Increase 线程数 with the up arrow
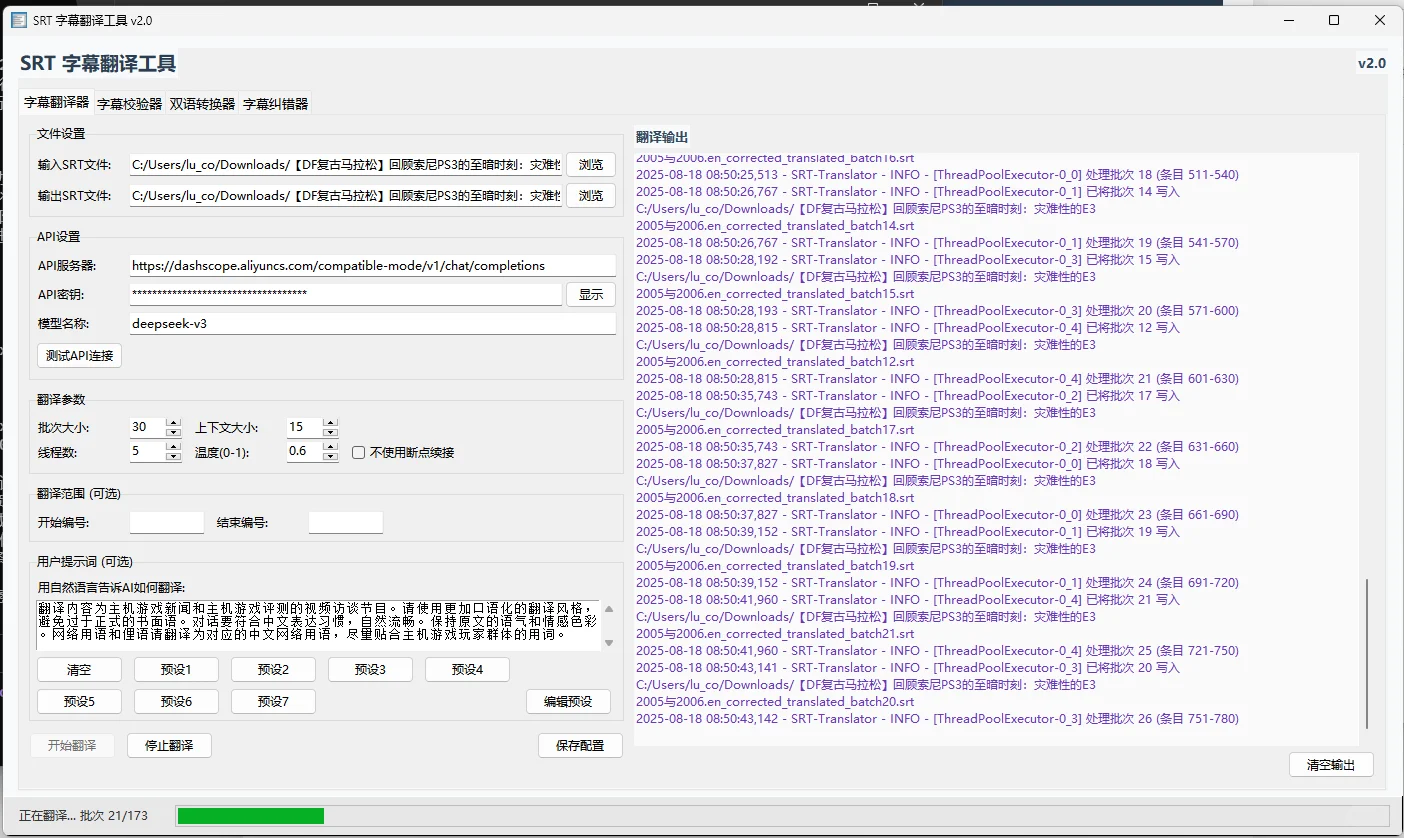The height and width of the screenshot is (838, 1404). pos(174,447)
